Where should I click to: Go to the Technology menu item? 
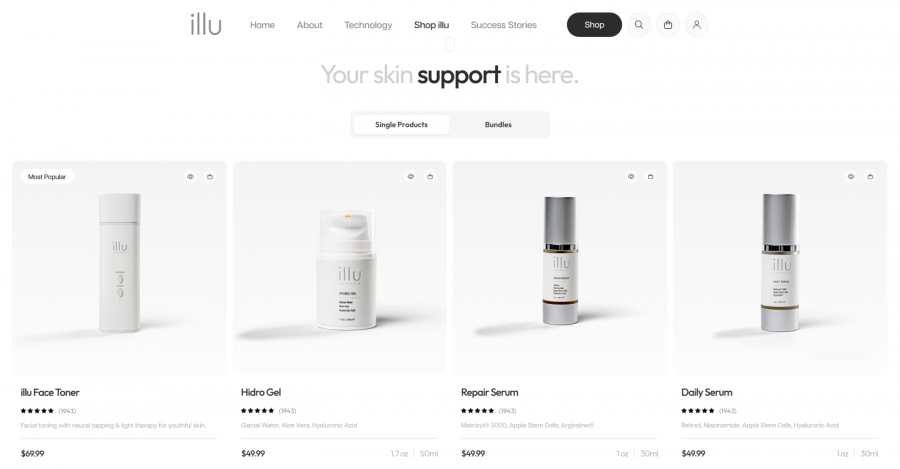[x=368, y=25]
